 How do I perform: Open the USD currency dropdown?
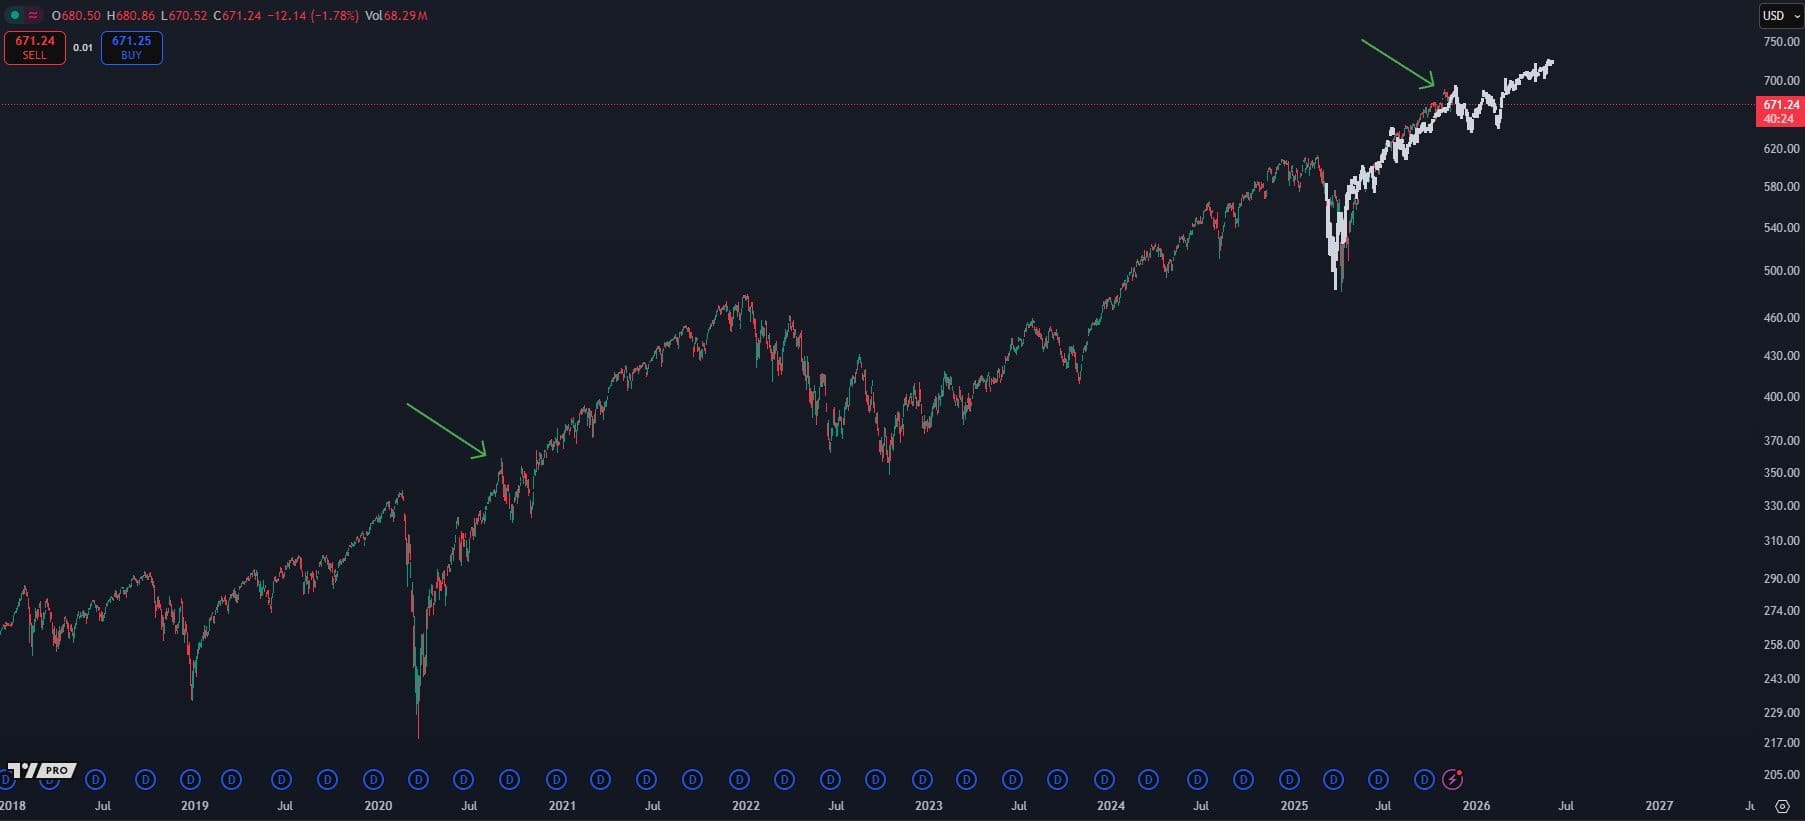click(x=1780, y=15)
